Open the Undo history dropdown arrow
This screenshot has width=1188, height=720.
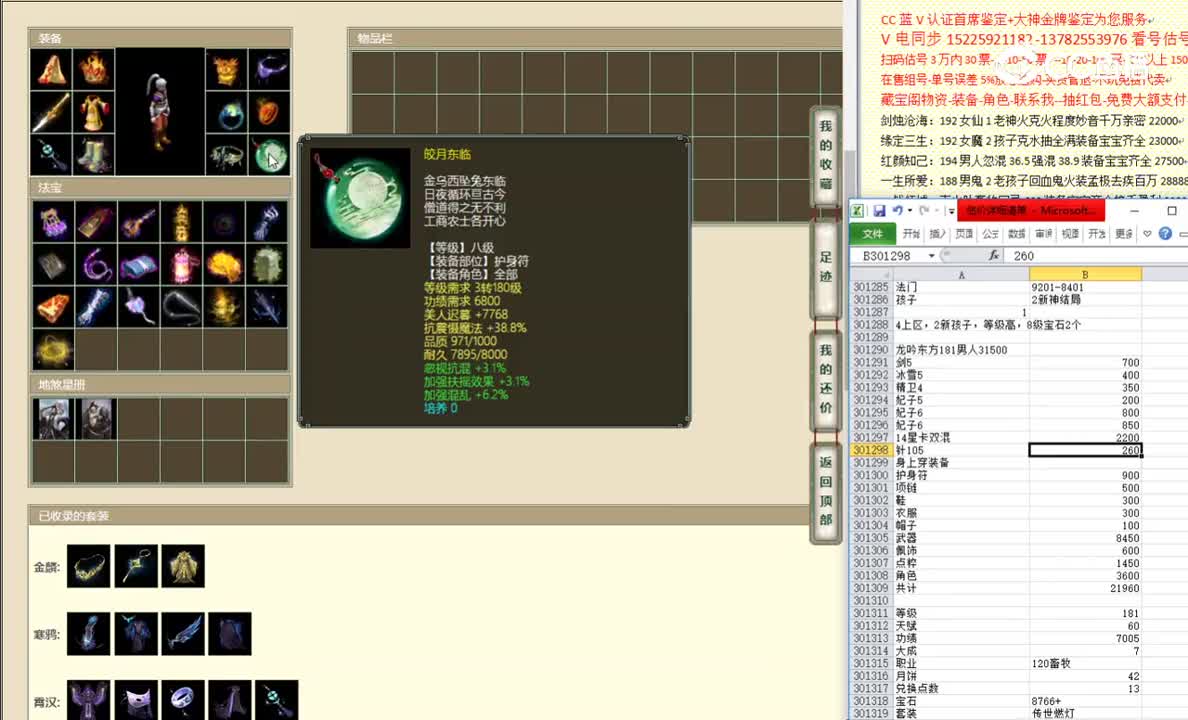coord(910,211)
